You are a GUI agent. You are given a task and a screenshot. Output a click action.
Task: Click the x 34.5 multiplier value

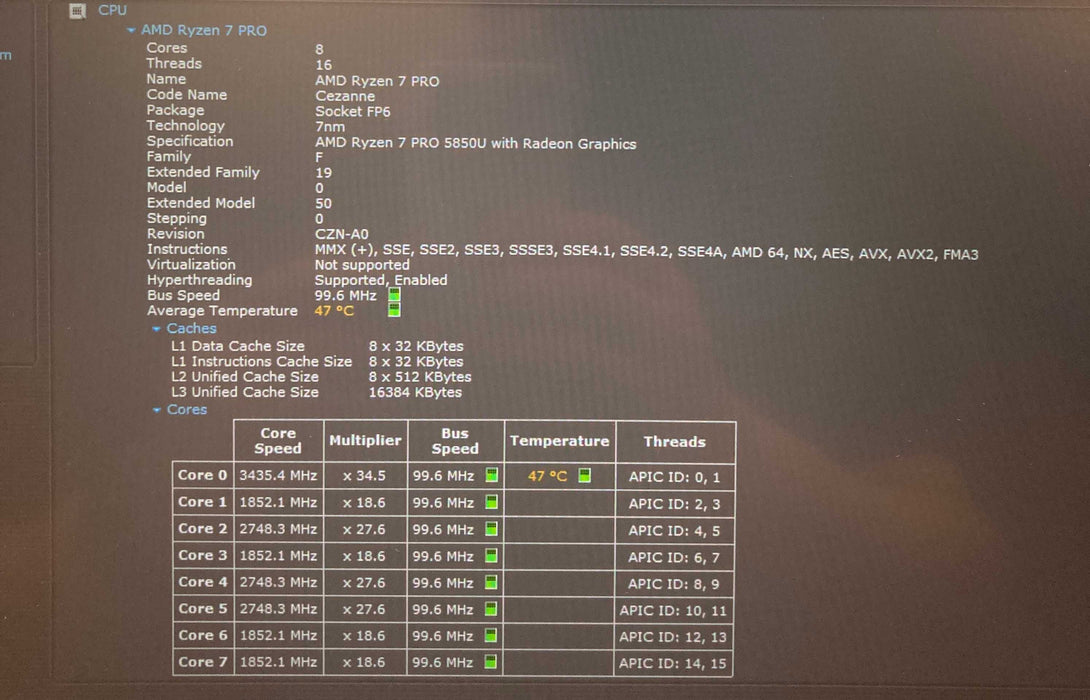click(364, 476)
